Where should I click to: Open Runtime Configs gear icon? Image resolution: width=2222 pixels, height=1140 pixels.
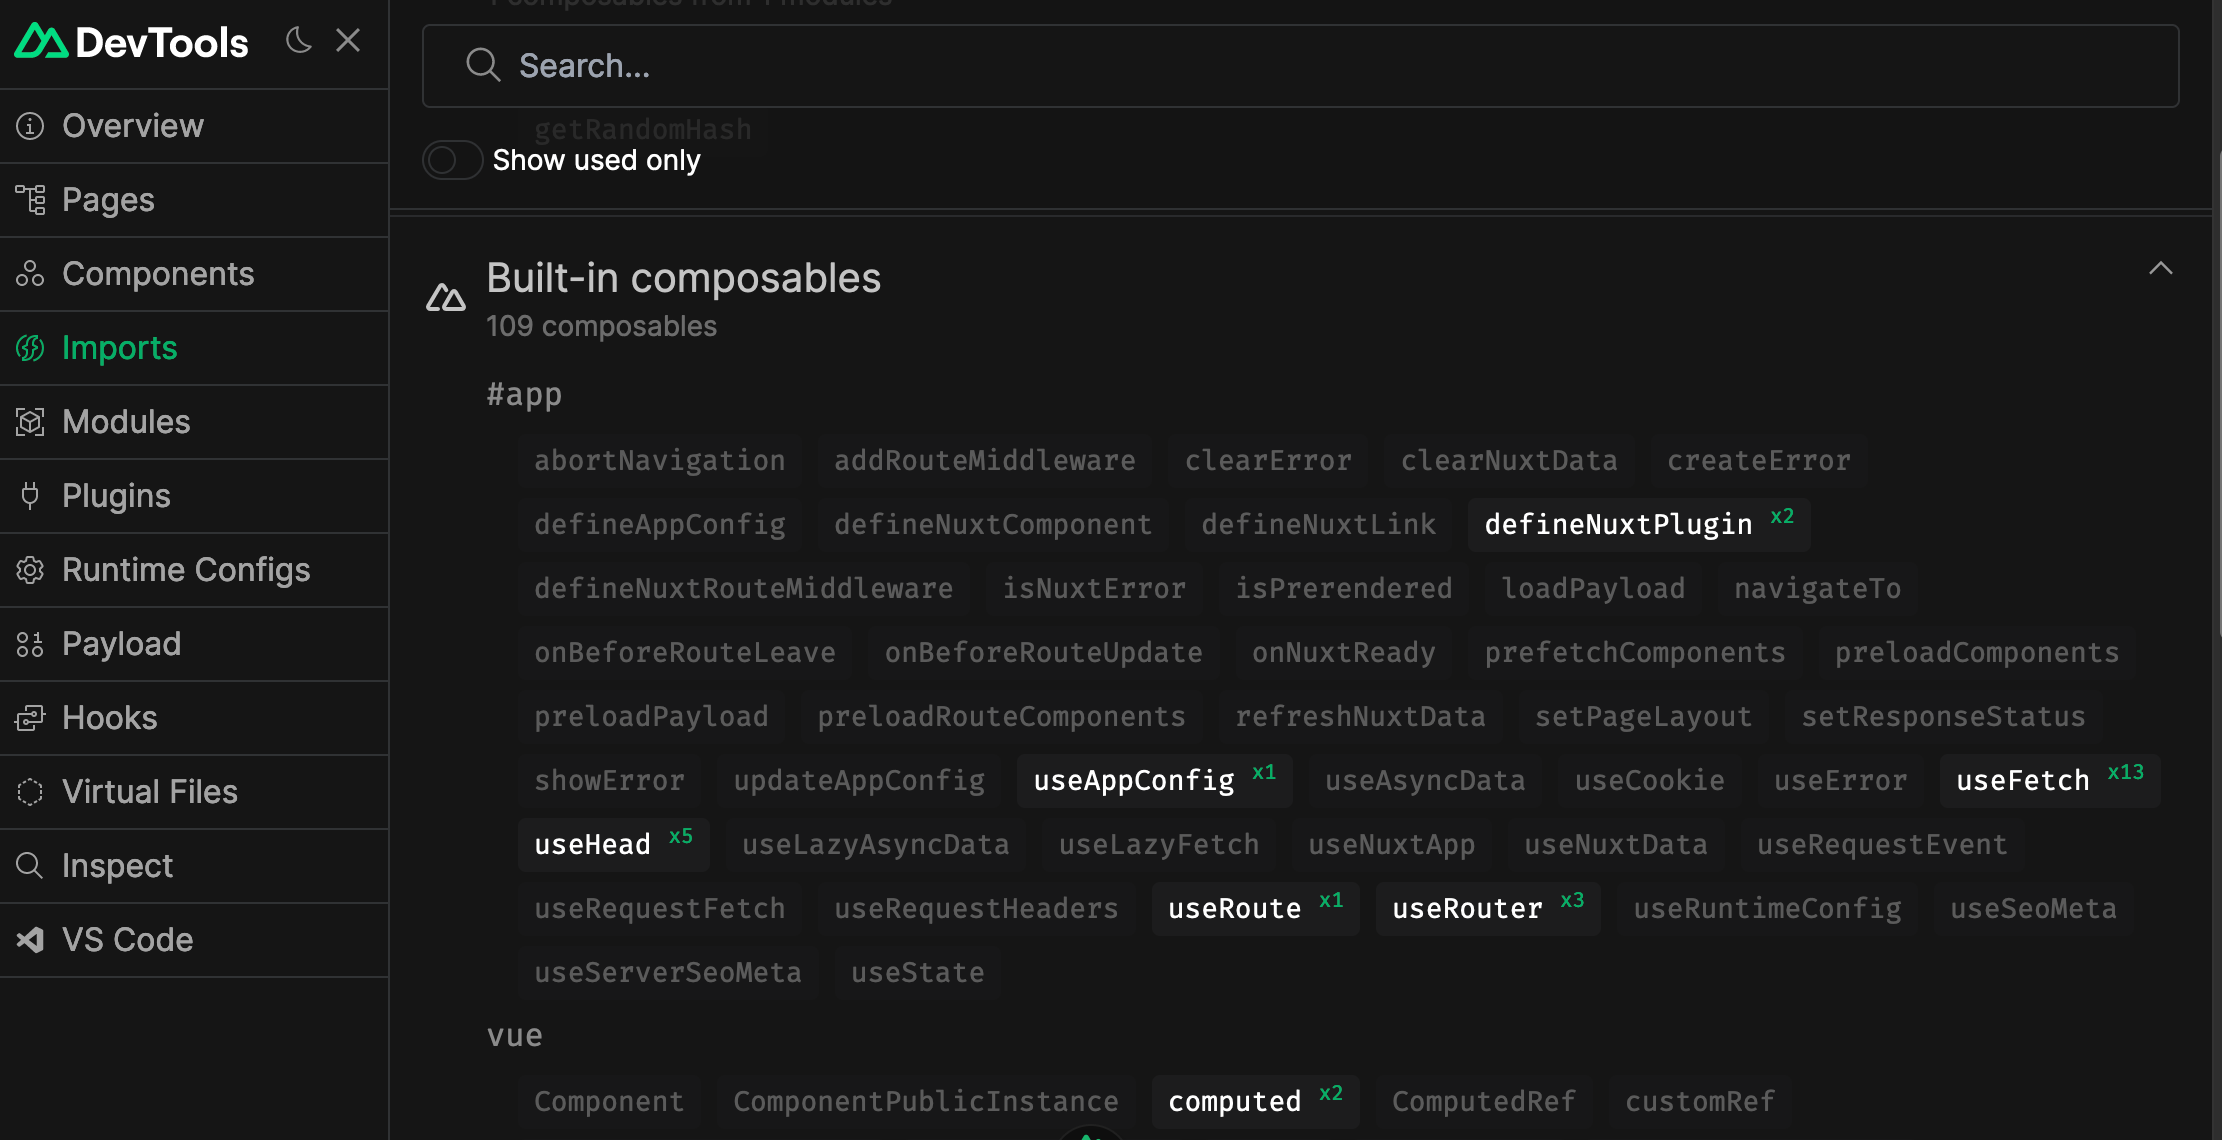[29, 569]
